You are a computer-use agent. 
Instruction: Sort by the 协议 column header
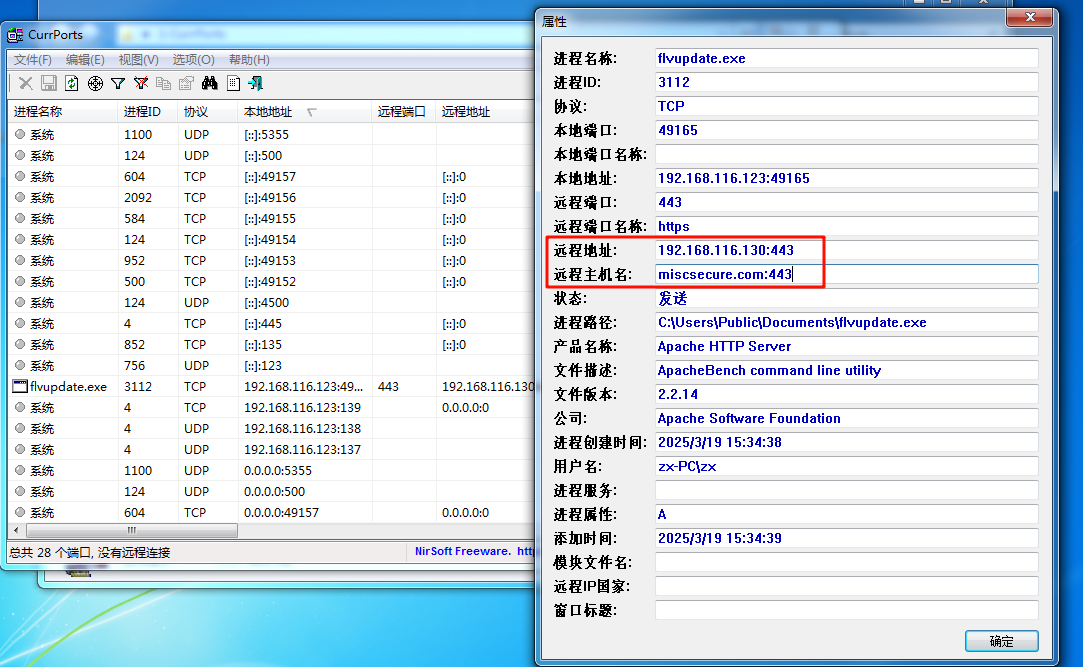point(196,112)
